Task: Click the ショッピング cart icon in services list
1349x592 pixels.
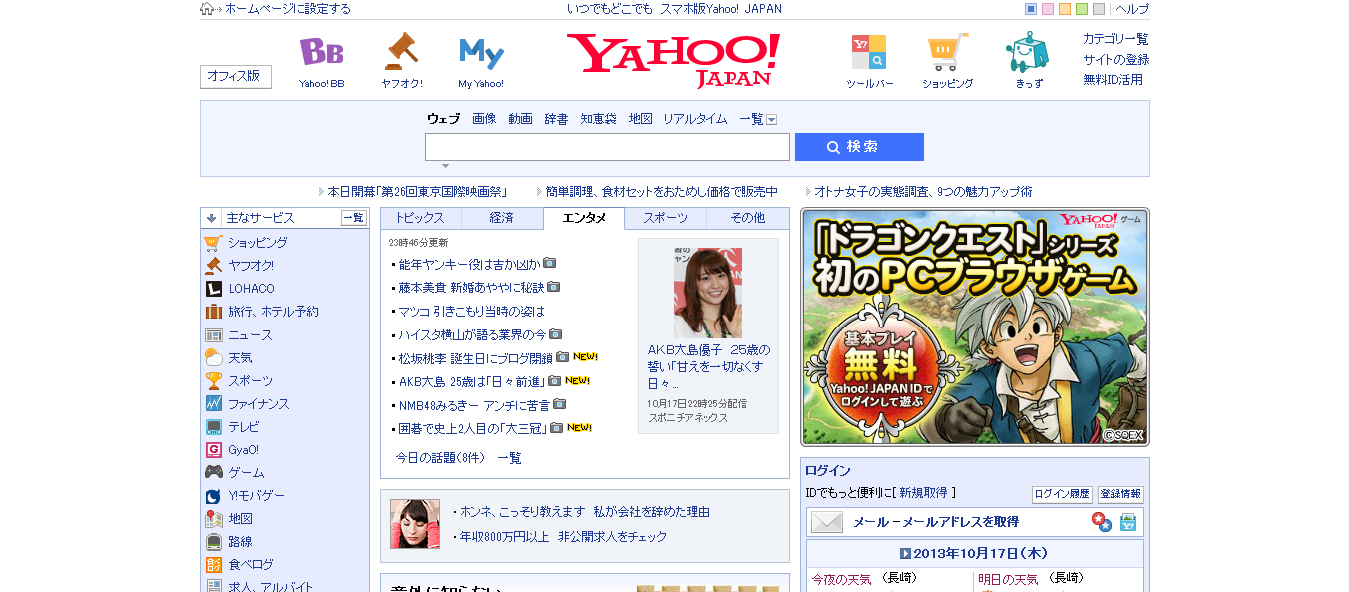Action: click(213, 242)
